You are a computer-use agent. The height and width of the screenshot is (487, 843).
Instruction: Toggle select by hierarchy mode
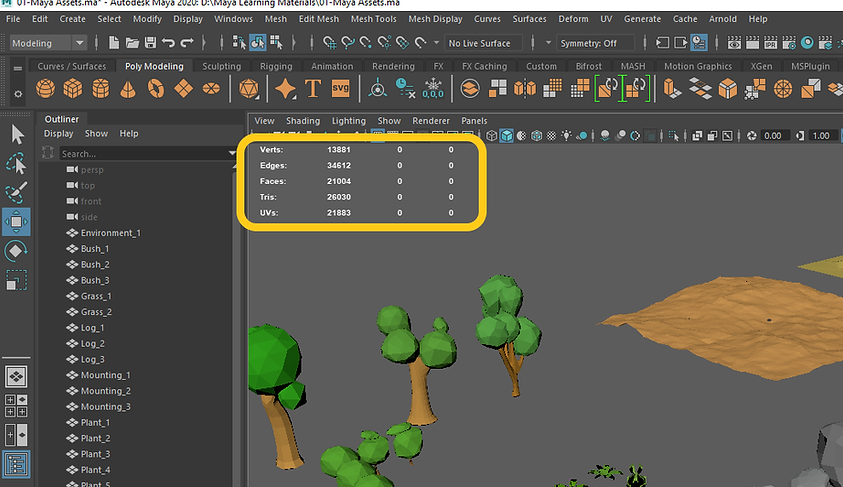(239, 42)
